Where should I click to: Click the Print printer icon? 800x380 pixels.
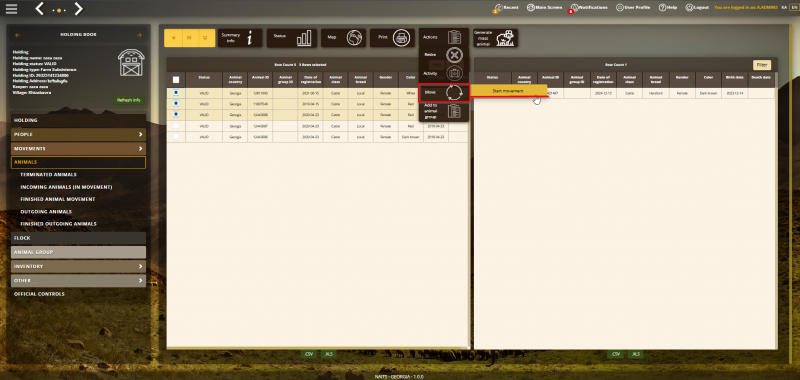point(402,38)
